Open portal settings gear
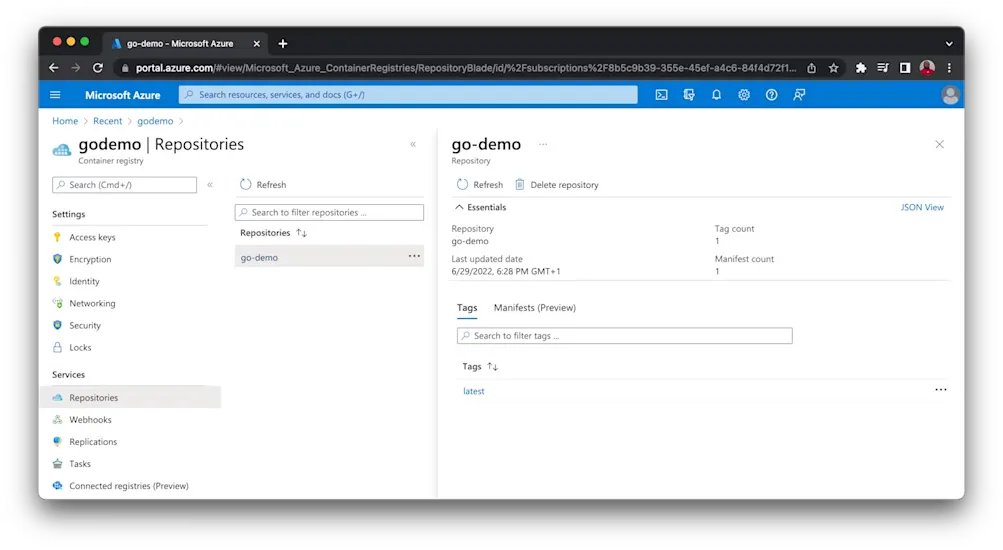1003x550 pixels. coord(744,95)
